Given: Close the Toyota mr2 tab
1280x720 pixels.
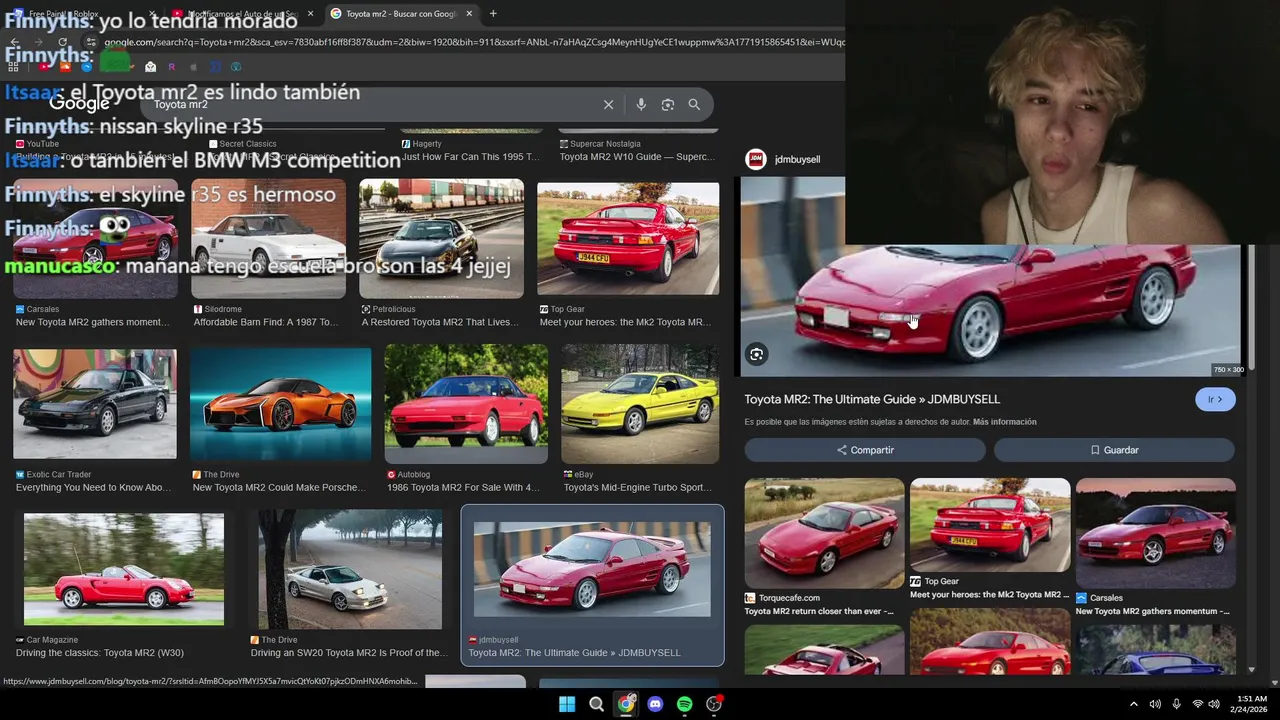Looking at the screenshot, I should (469, 14).
